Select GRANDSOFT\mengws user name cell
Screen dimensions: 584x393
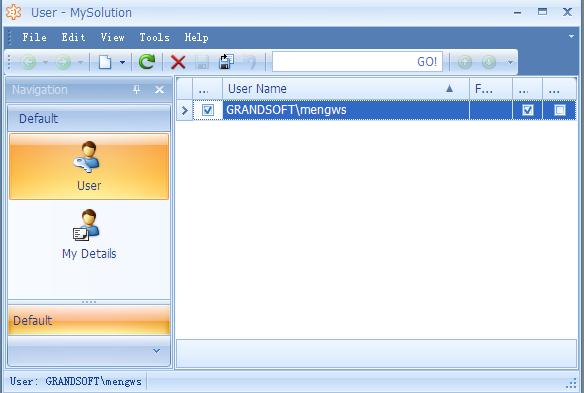(346, 110)
